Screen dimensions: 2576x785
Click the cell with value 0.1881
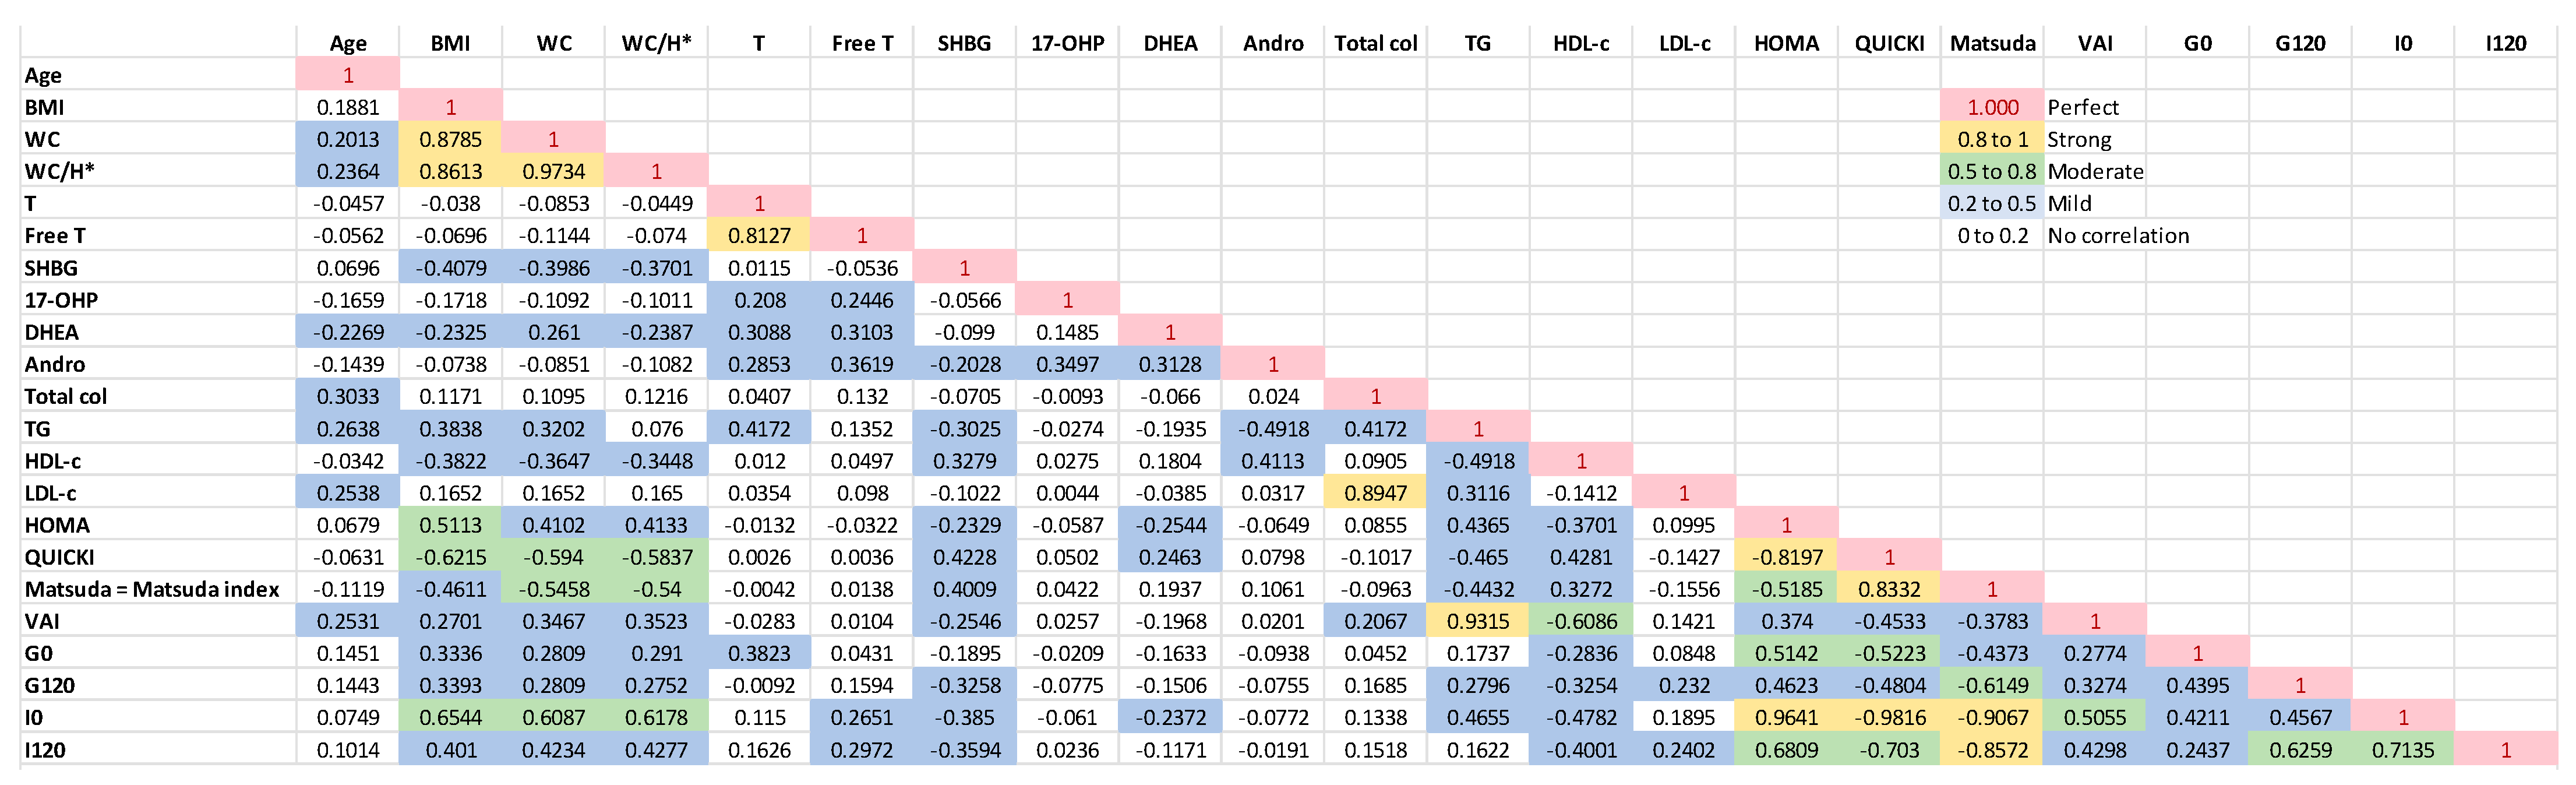[x=348, y=107]
